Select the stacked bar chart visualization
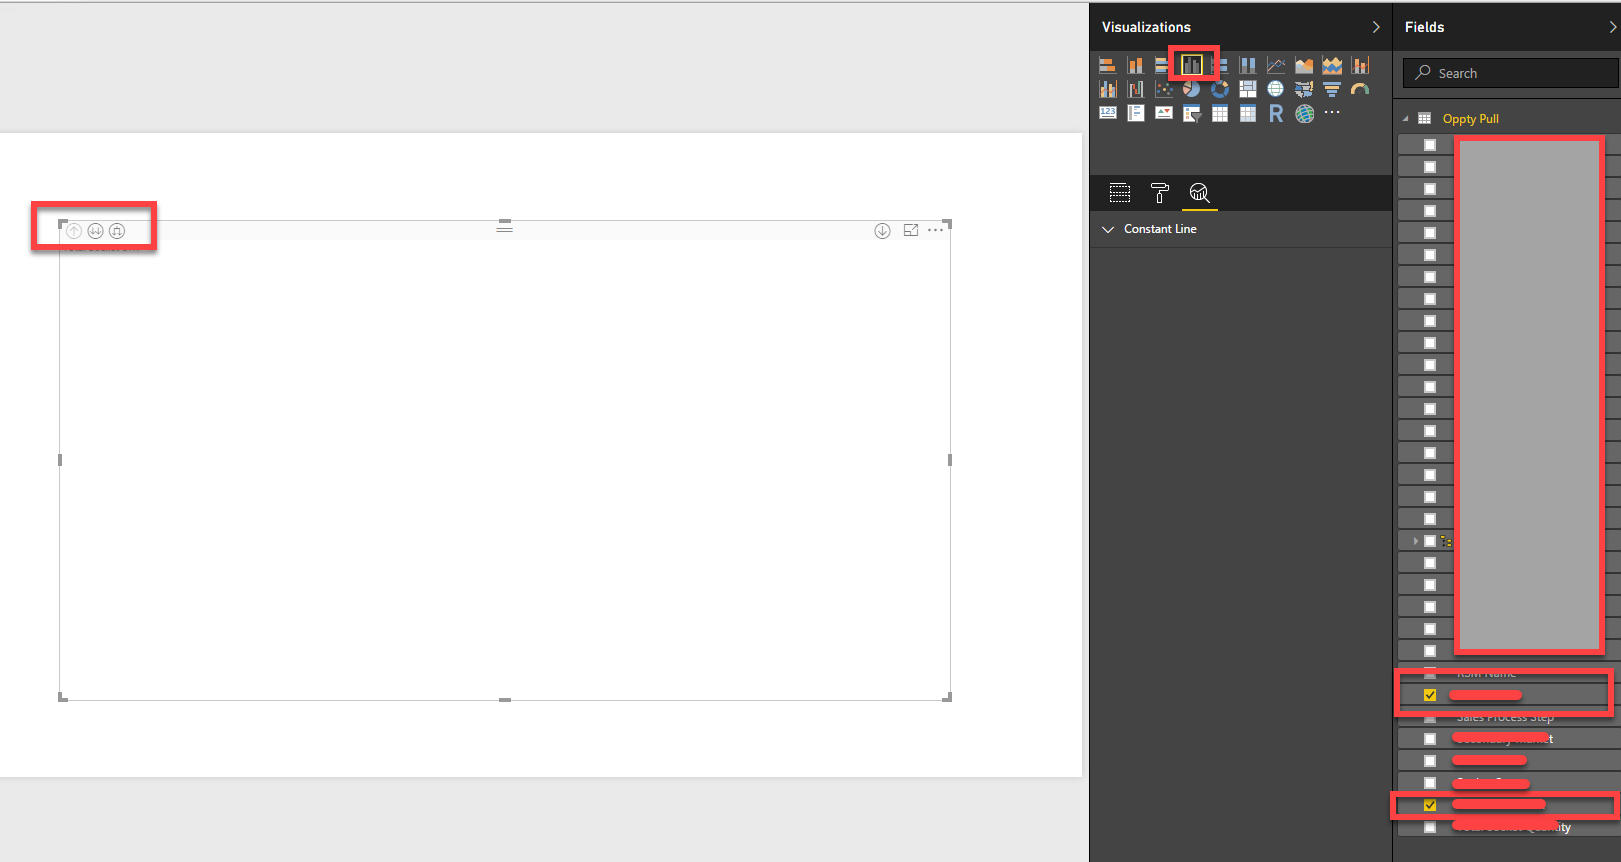This screenshot has width=1621, height=862. point(1108,65)
